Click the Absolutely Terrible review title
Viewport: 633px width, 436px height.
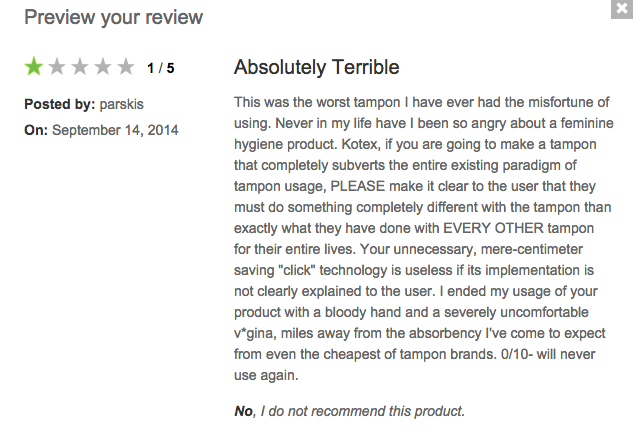pos(316,67)
